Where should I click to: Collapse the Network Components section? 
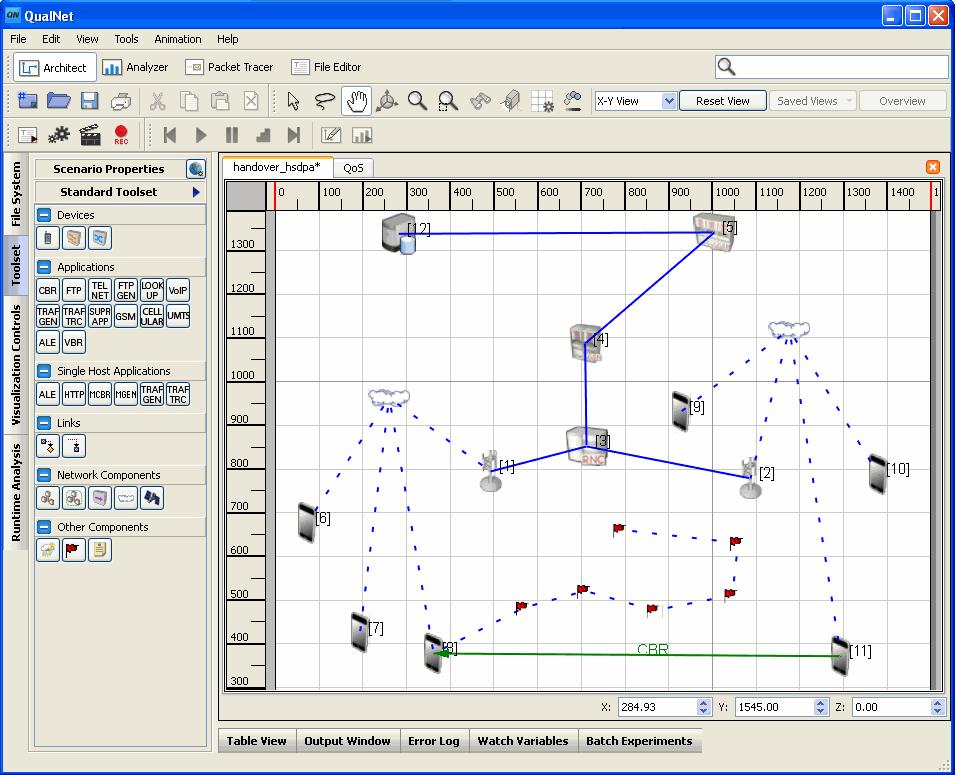click(44, 474)
